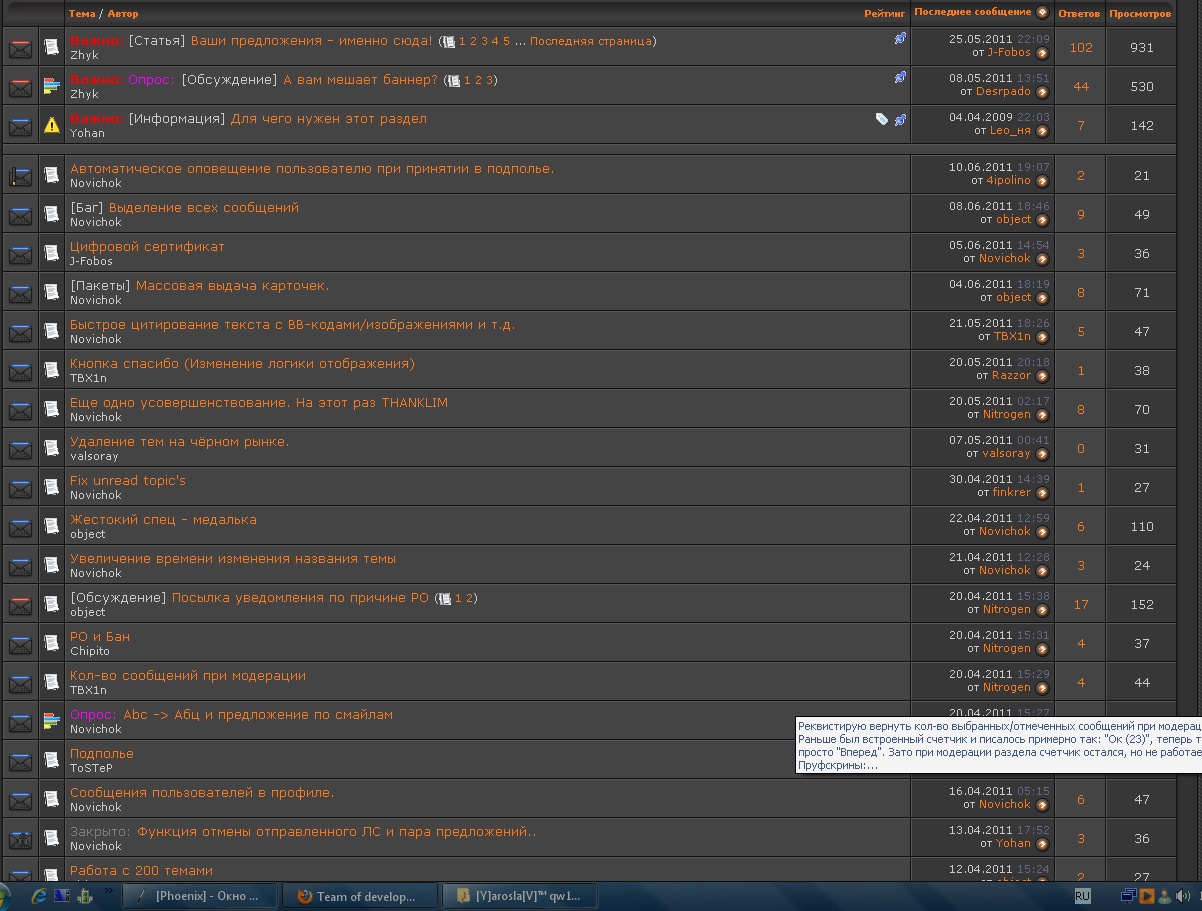Open 'Последняя страница' link of first thread

click(x=590, y=41)
